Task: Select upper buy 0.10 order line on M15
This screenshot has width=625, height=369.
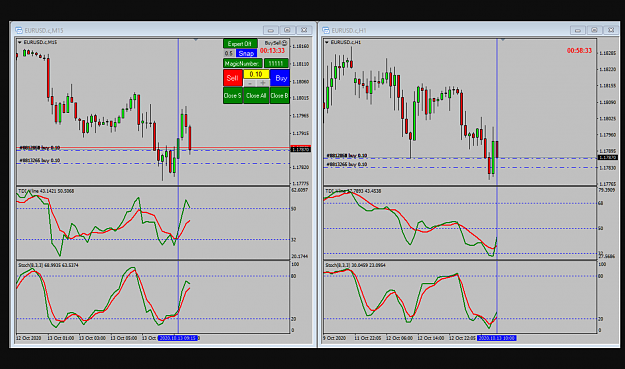Action: 40,148
